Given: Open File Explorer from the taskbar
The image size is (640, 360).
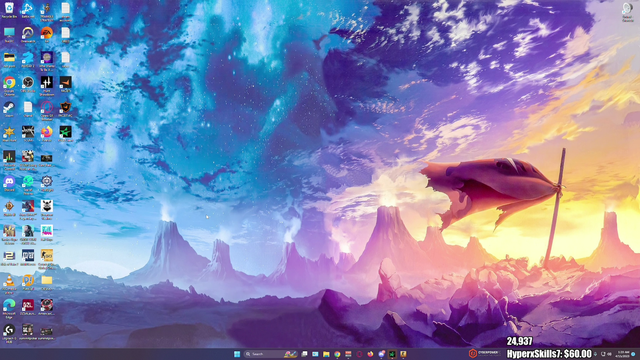Looking at the screenshot, I should [326, 354].
